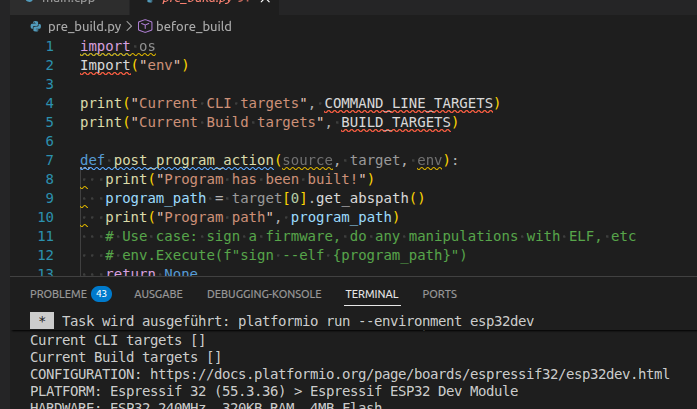Click the Python file icon in breadcrumb
697x409 pixels.
pyautogui.click(x=35, y=27)
